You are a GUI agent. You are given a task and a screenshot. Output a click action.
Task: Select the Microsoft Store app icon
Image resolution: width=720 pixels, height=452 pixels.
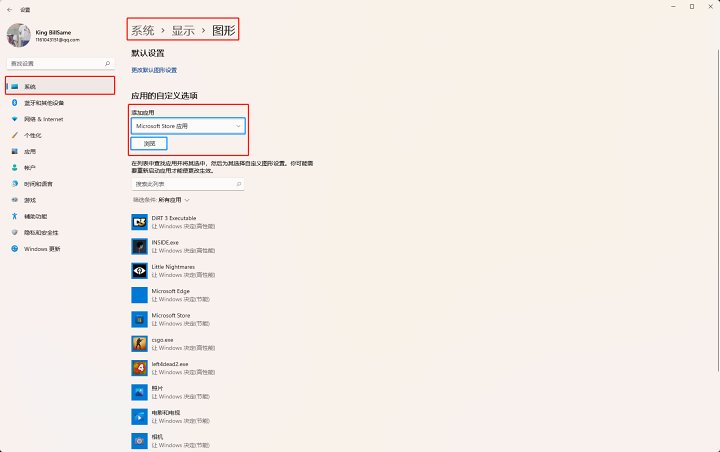[139, 319]
